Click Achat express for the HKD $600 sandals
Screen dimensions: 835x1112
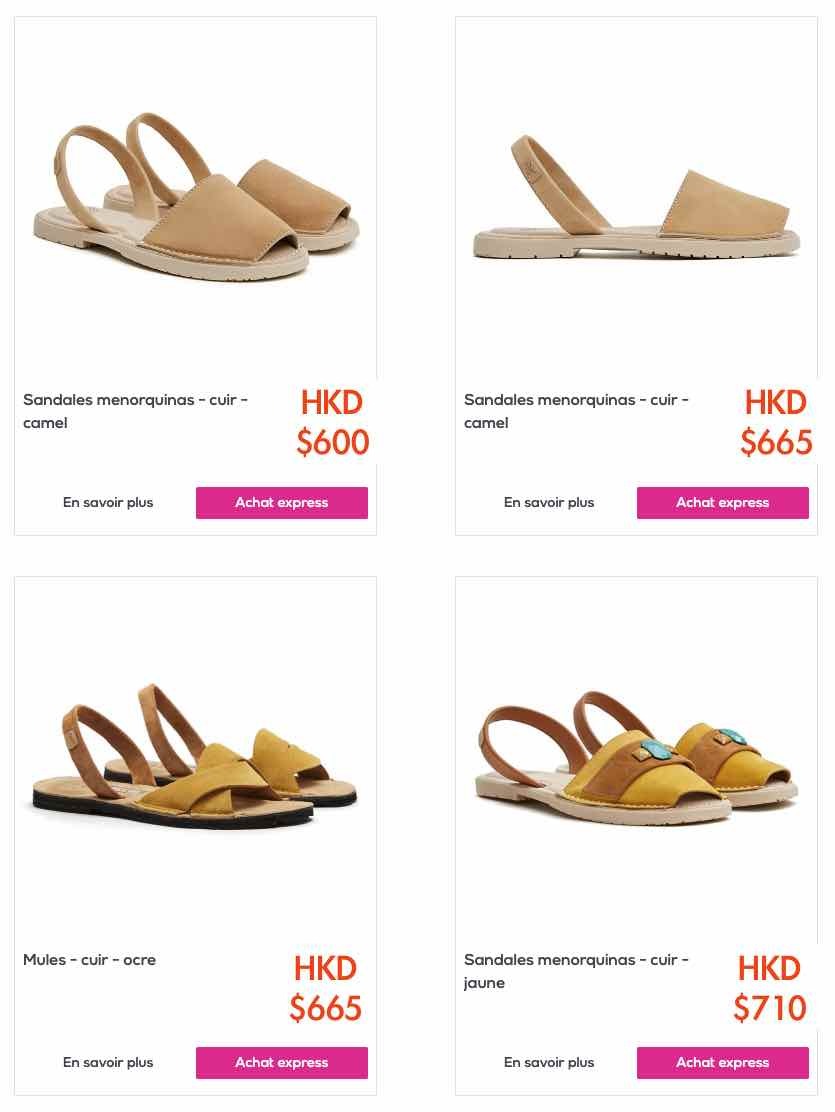click(x=282, y=502)
